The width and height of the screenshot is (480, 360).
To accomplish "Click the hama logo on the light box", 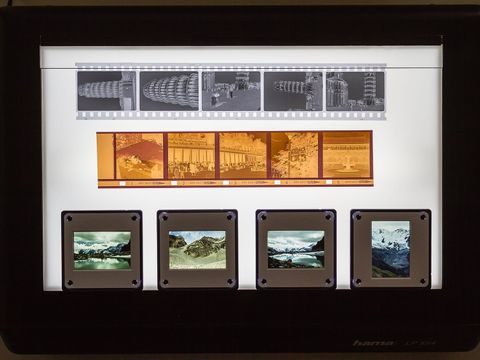I will (x=373, y=343).
